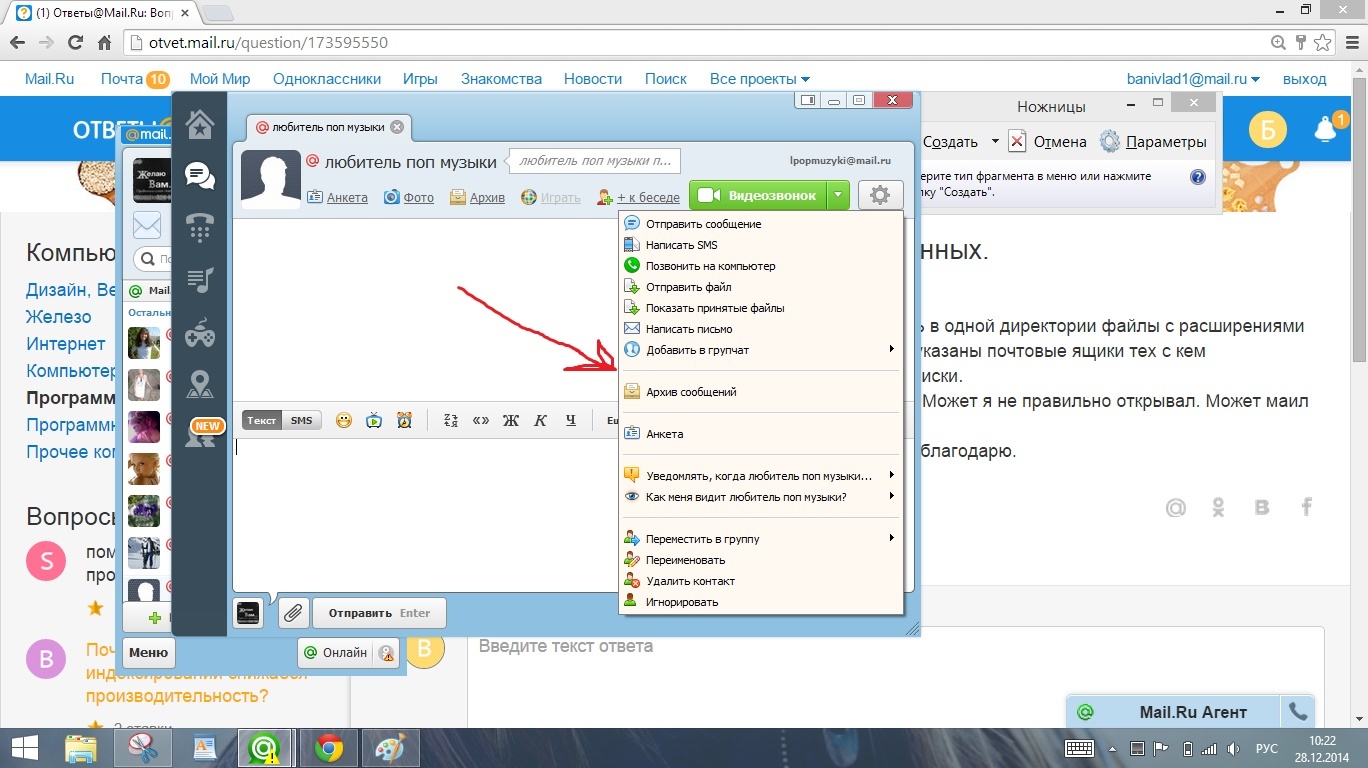Image resolution: width=1368 pixels, height=768 pixels.
Task: Open Paint from the Windows taskbar
Action: [389, 748]
